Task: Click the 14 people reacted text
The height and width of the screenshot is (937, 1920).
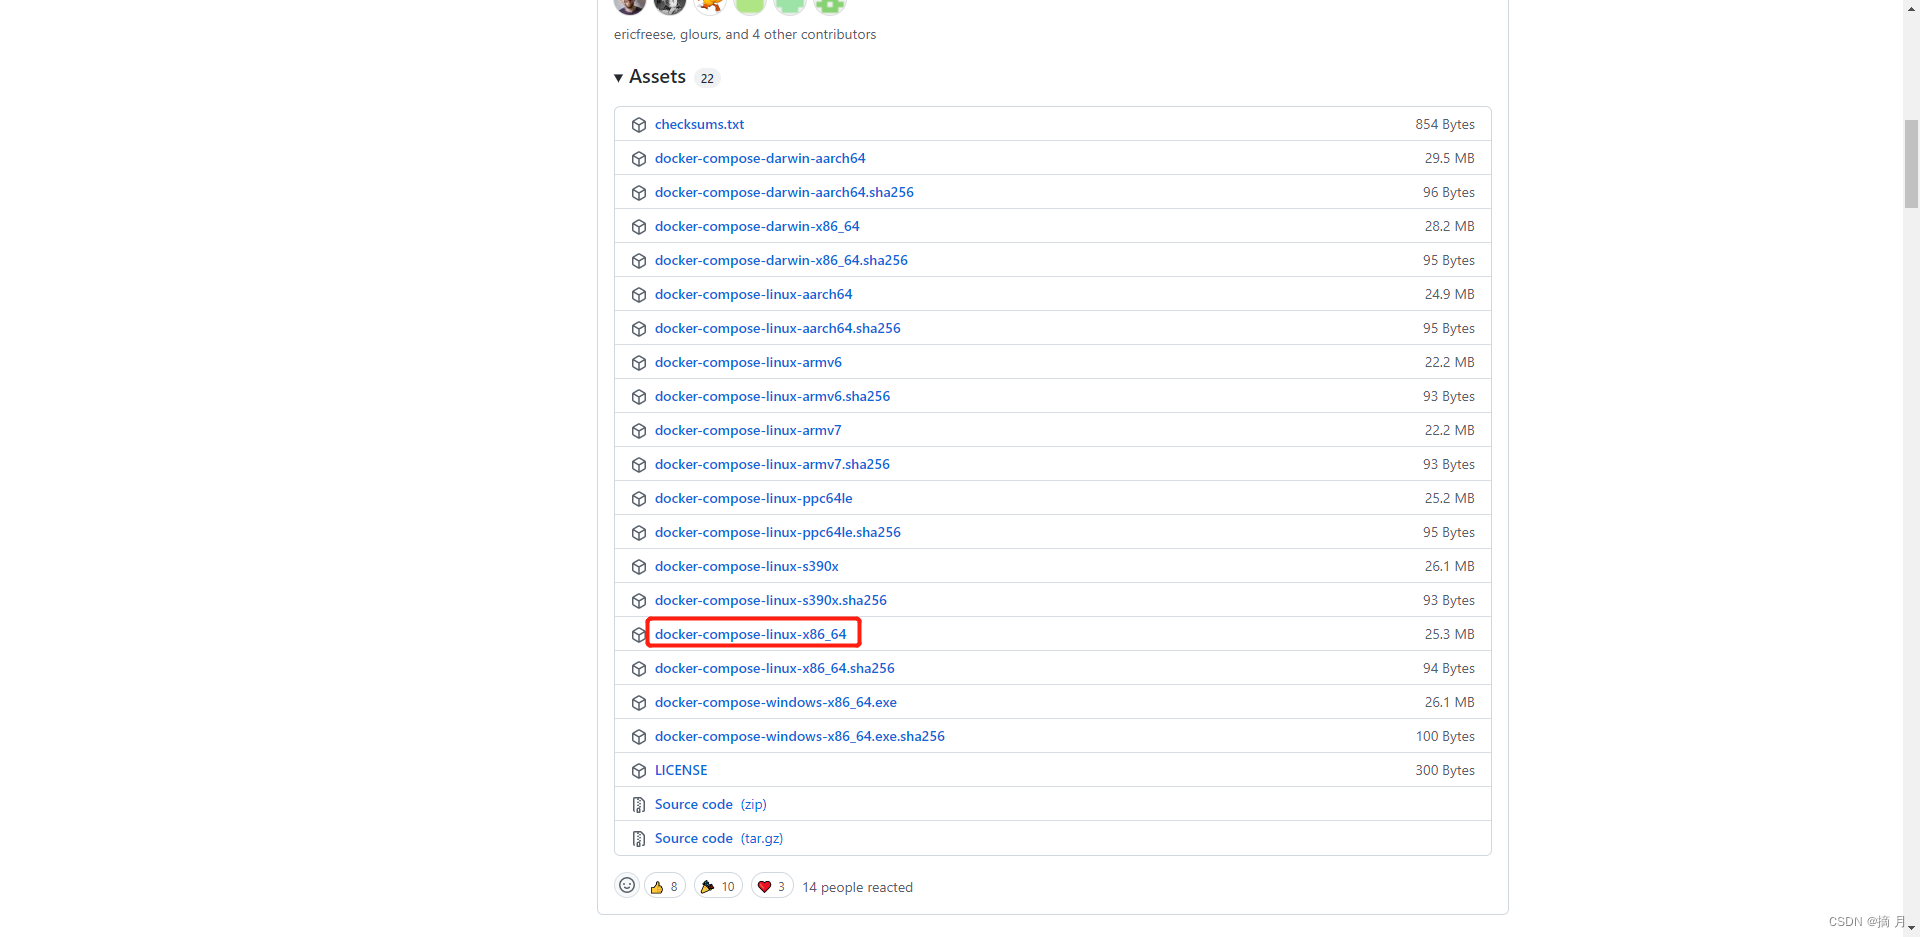Action: [857, 887]
